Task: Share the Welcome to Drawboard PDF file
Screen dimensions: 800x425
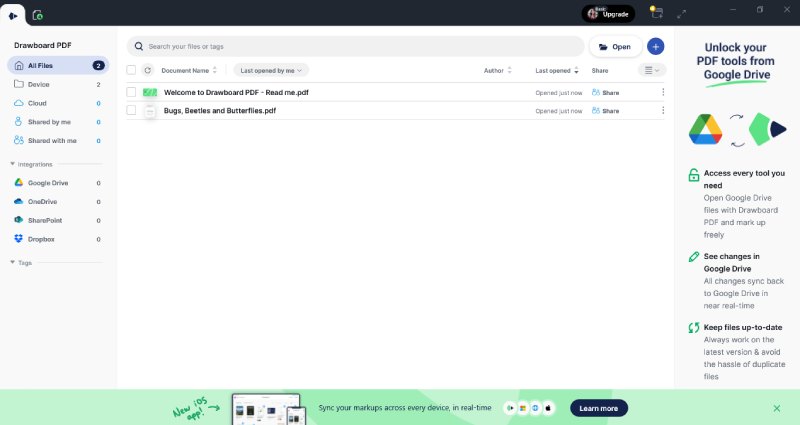Action: pyautogui.click(x=606, y=92)
